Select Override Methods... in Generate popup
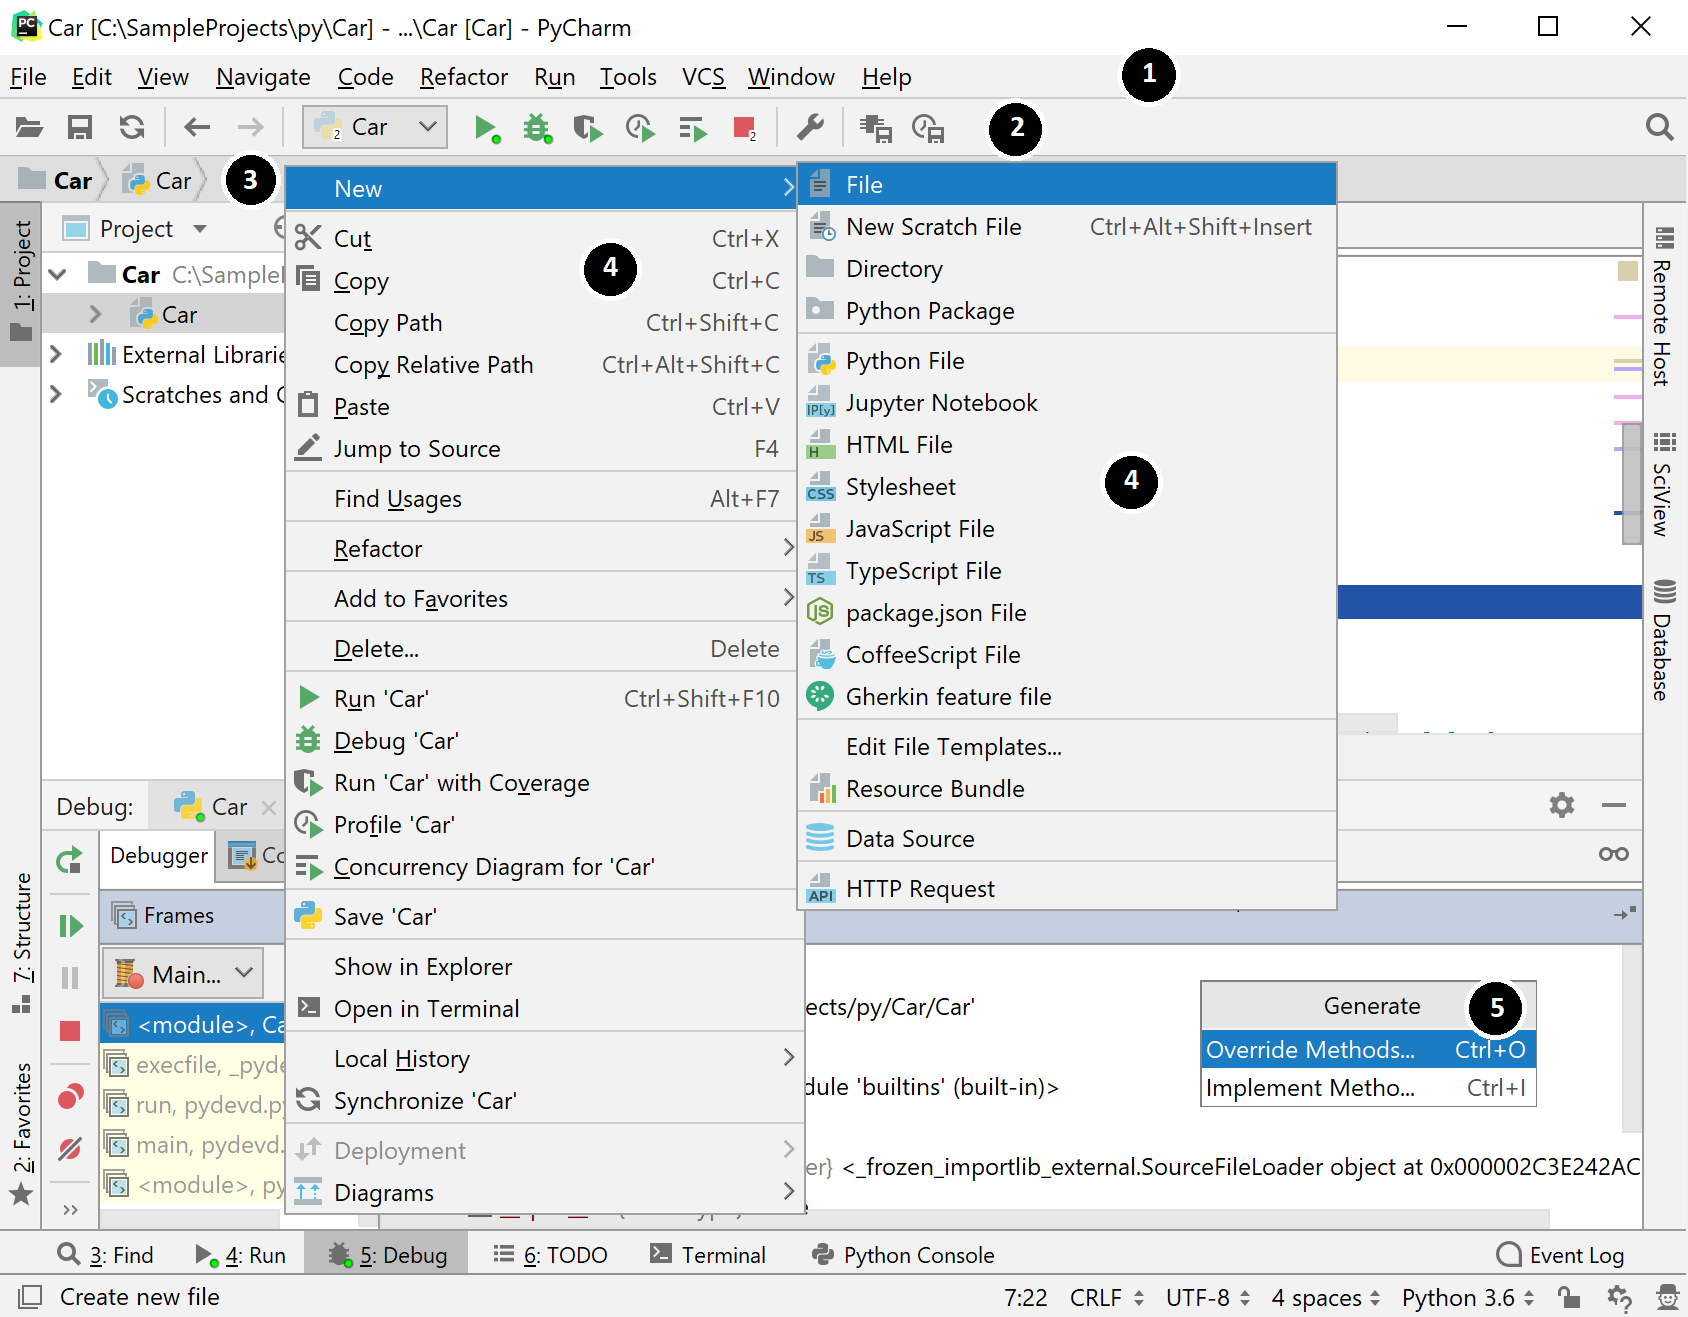The width and height of the screenshot is (1688, 1317). pos(1368,1050)
